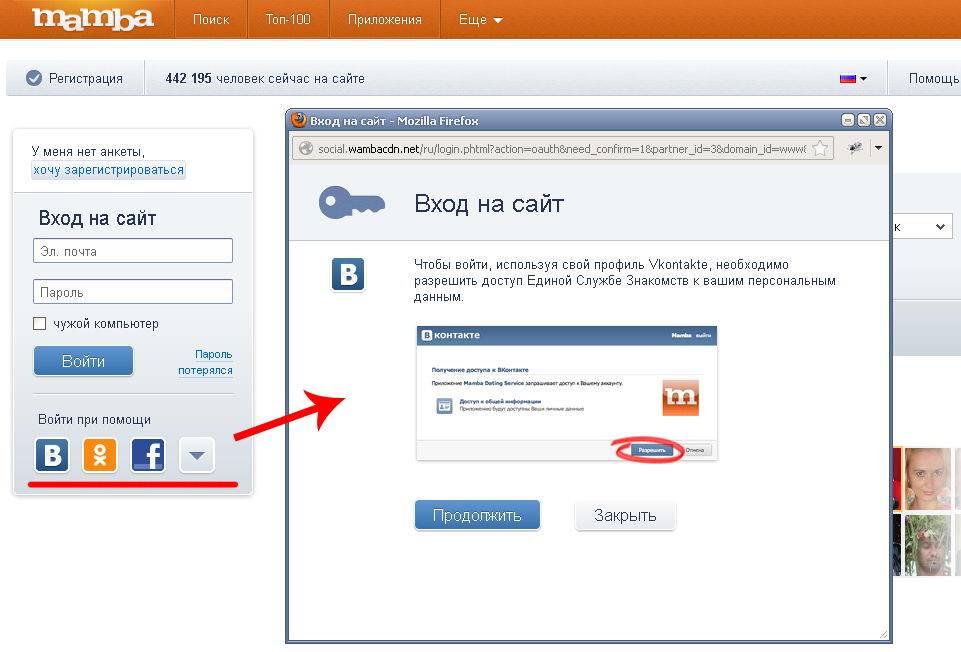Open the Russian flag language selector
Viewport: 961px width, 652px height.
(853, 78)
